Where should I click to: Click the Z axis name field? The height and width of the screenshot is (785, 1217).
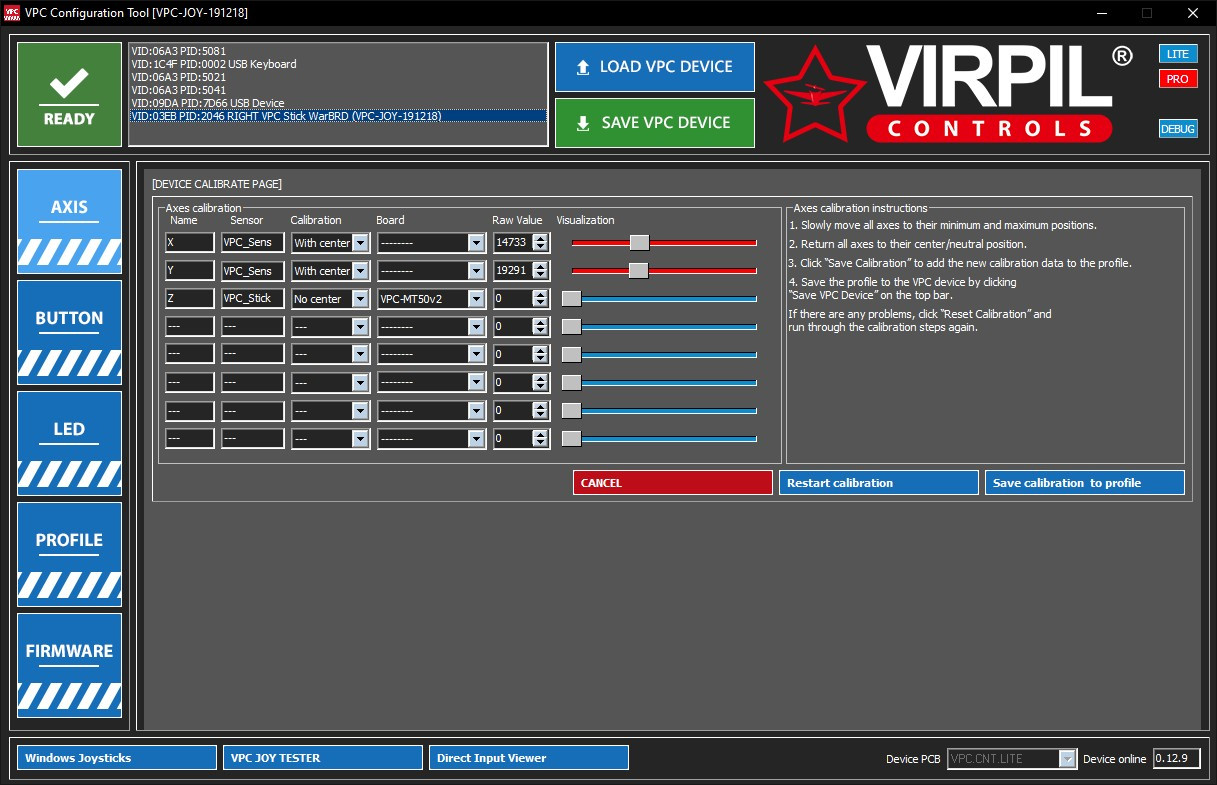(190, 298)
